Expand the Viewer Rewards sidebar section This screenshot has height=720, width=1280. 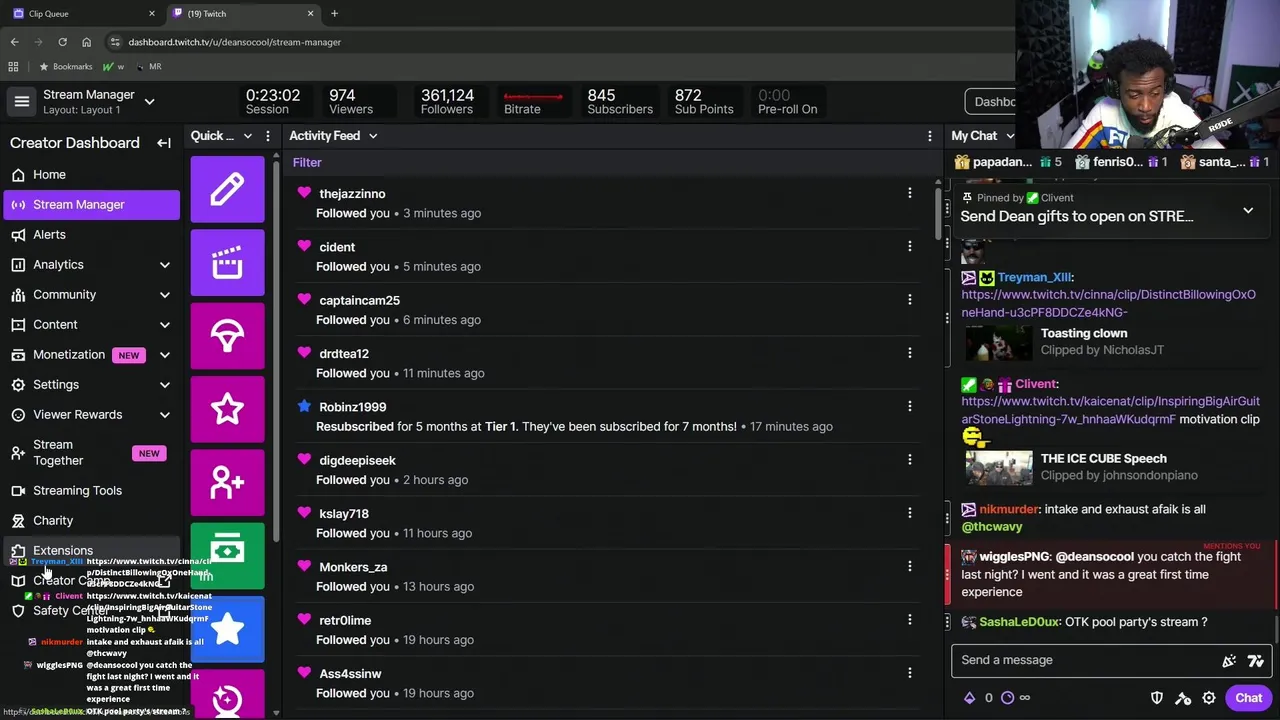(x=165, y=415)
